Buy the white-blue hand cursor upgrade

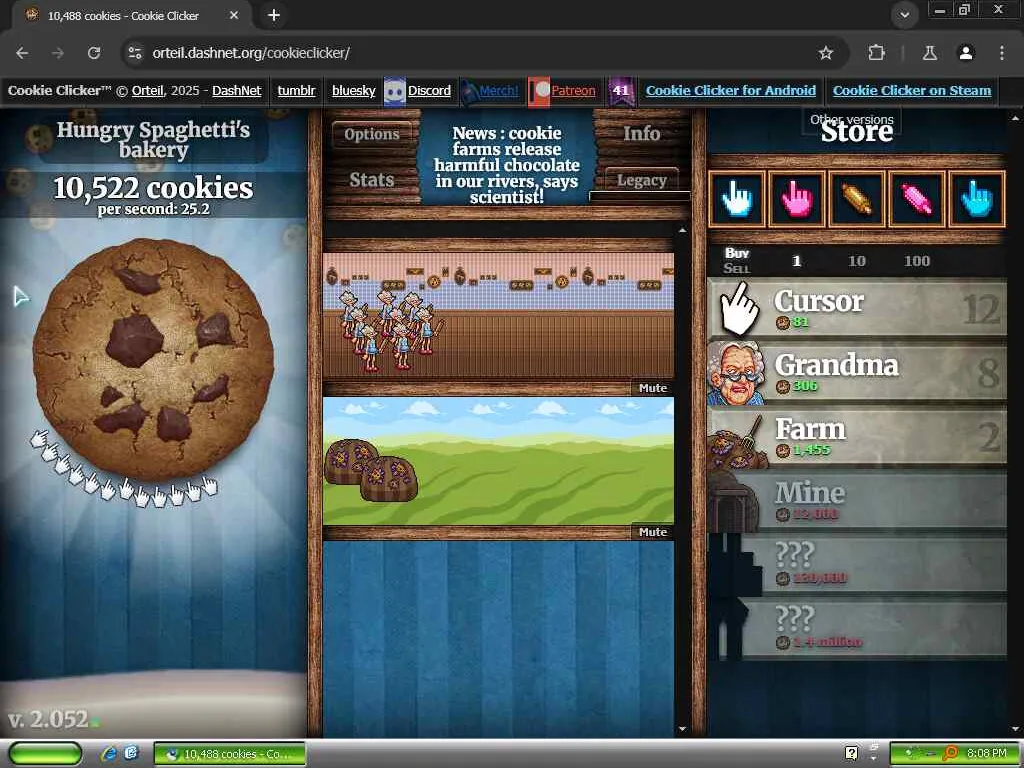[x=737, y=199]
